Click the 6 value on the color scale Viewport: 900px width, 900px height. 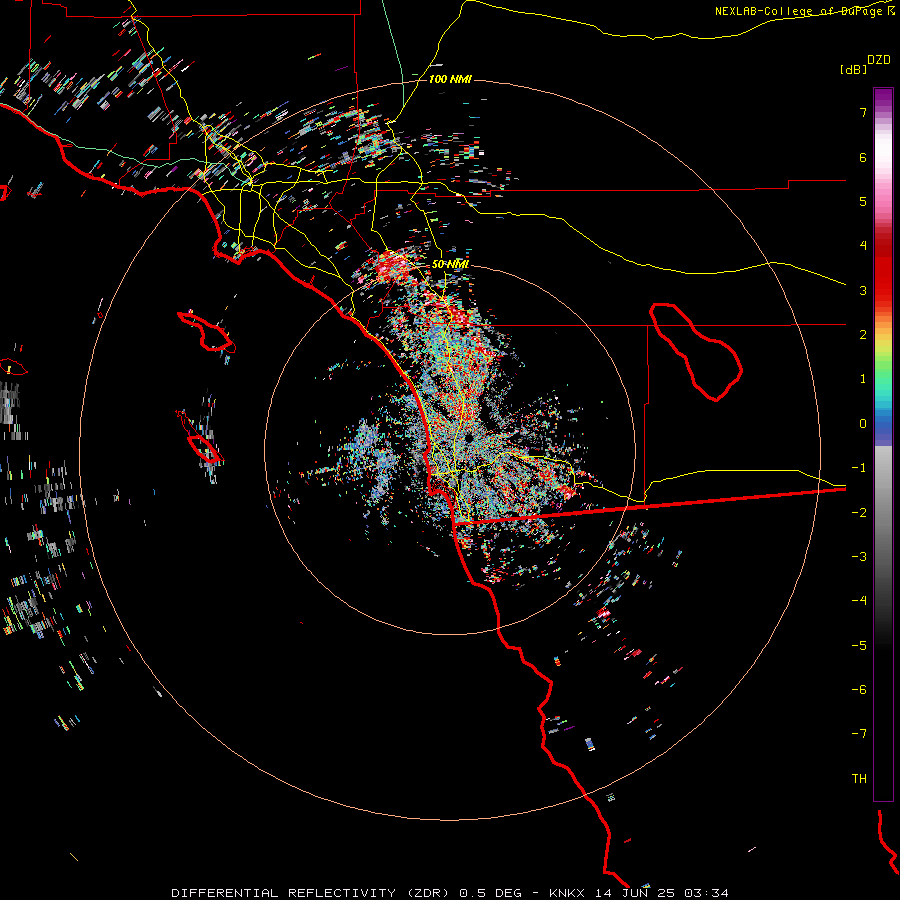pos(863,157)
